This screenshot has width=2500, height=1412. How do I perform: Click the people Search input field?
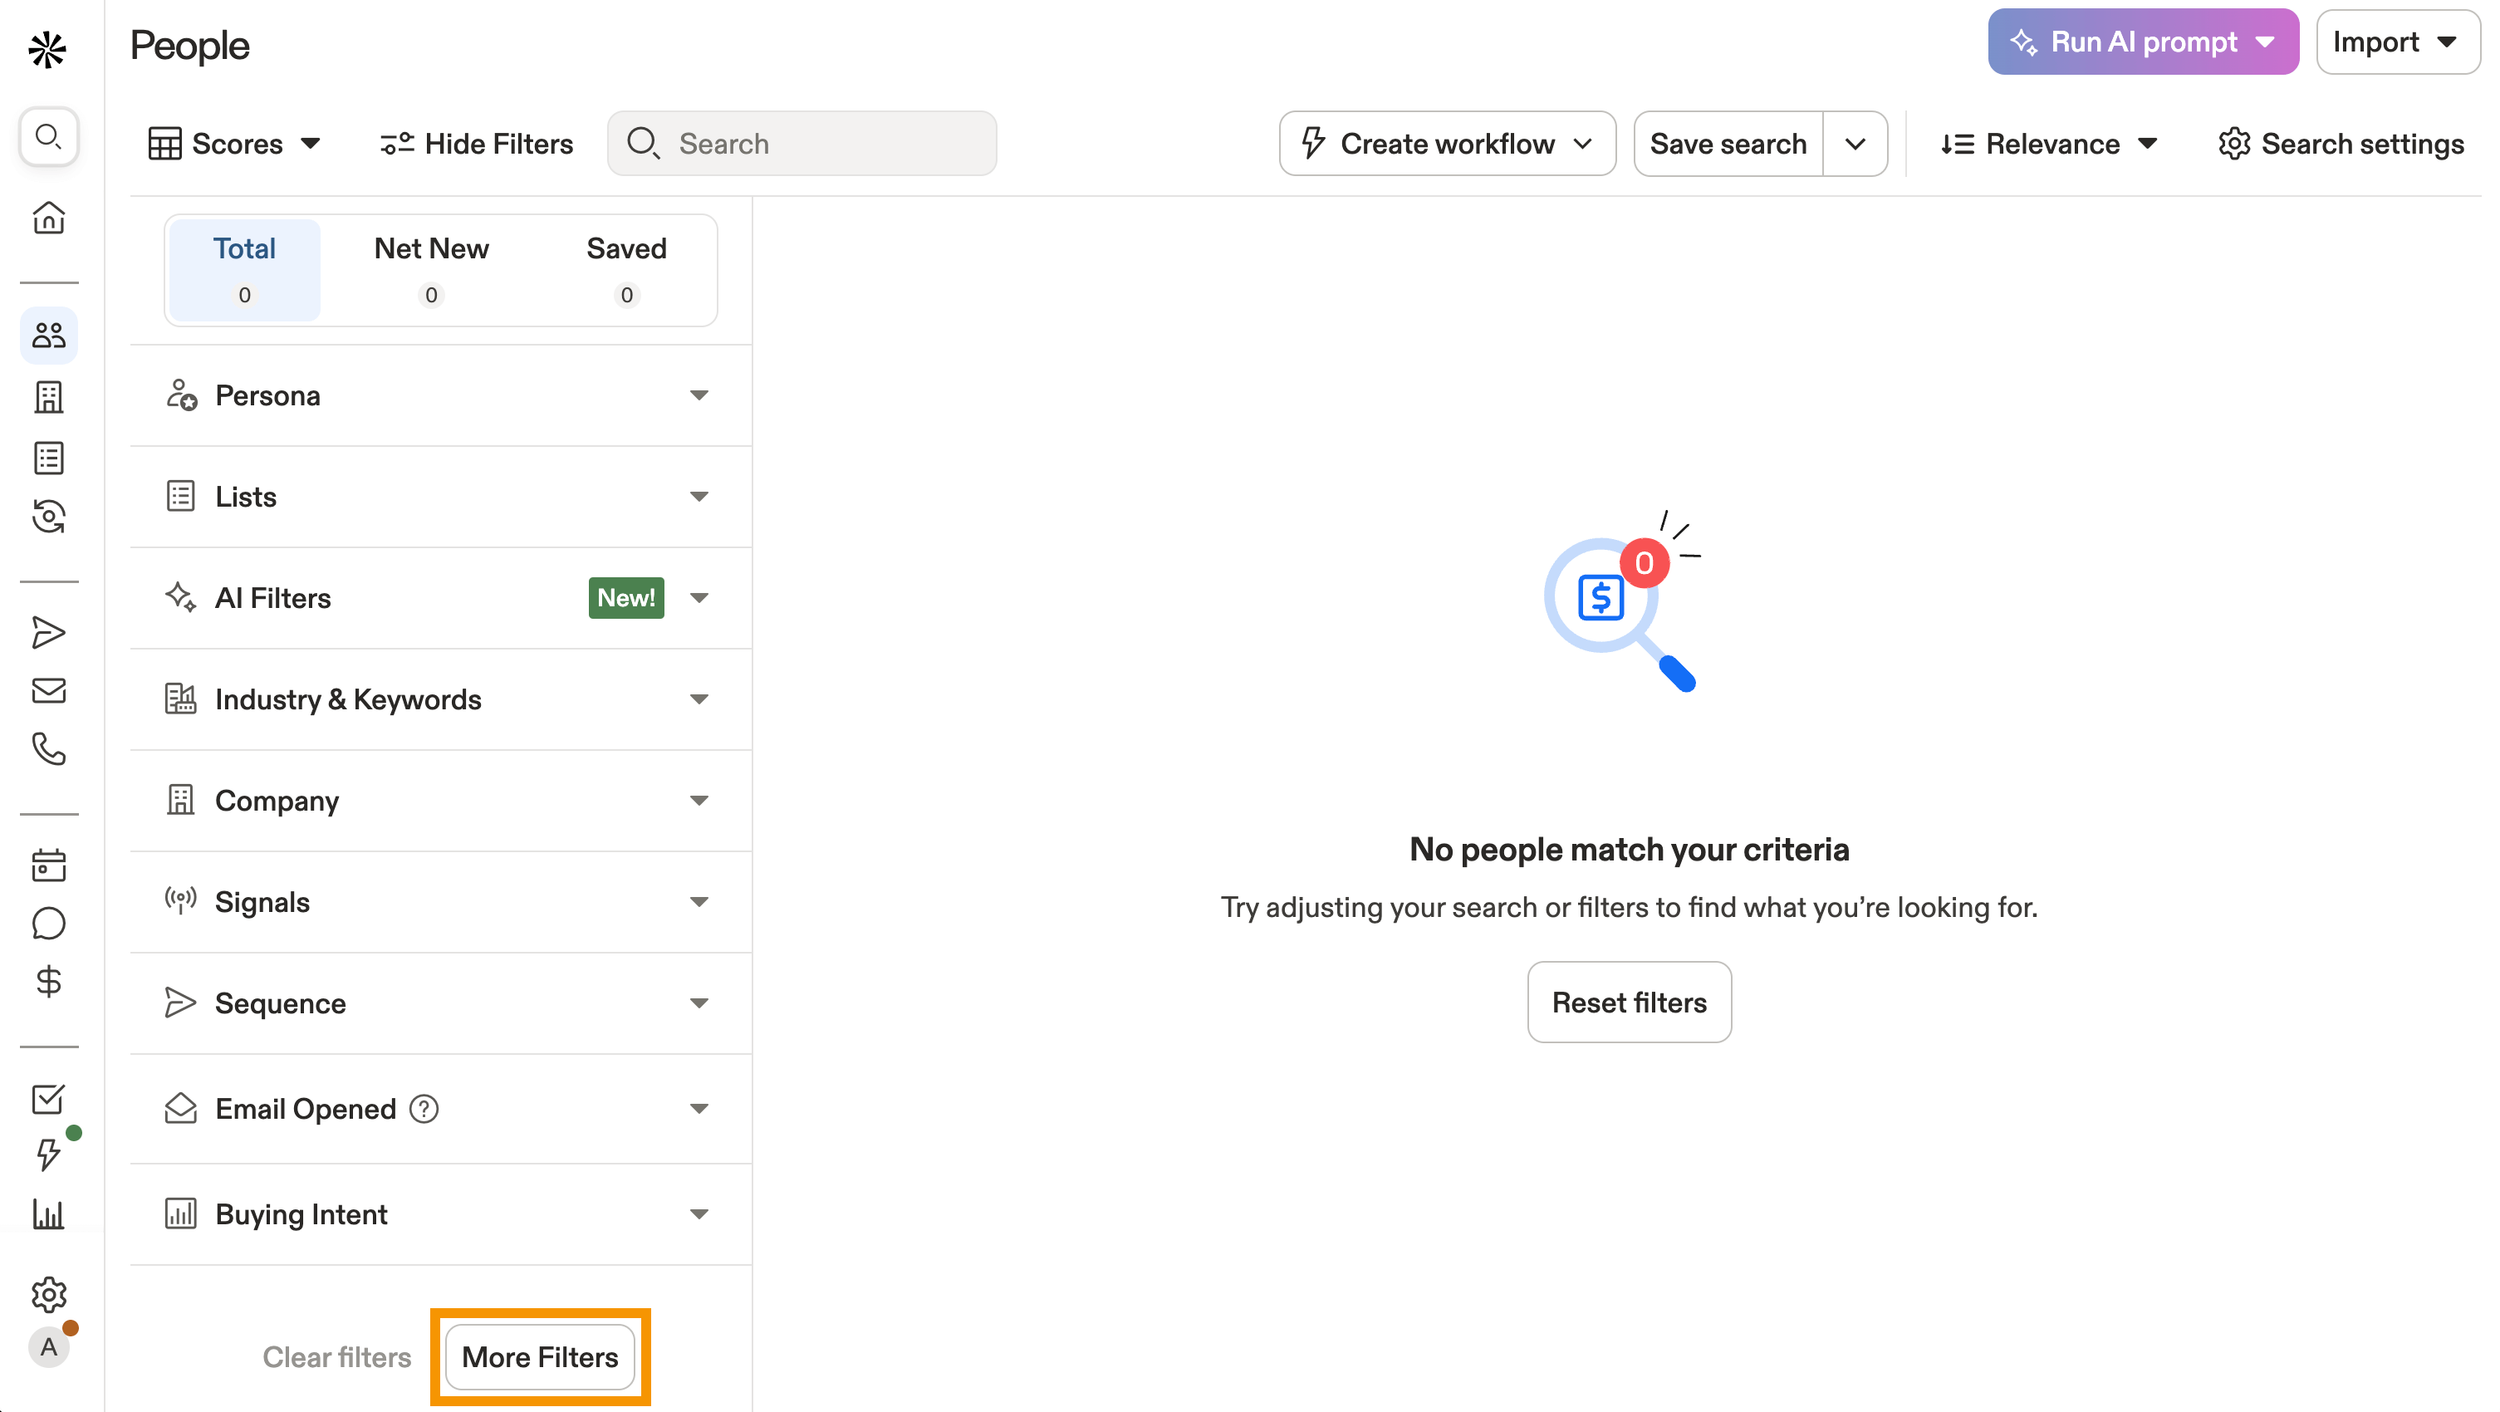pos(820,144)
